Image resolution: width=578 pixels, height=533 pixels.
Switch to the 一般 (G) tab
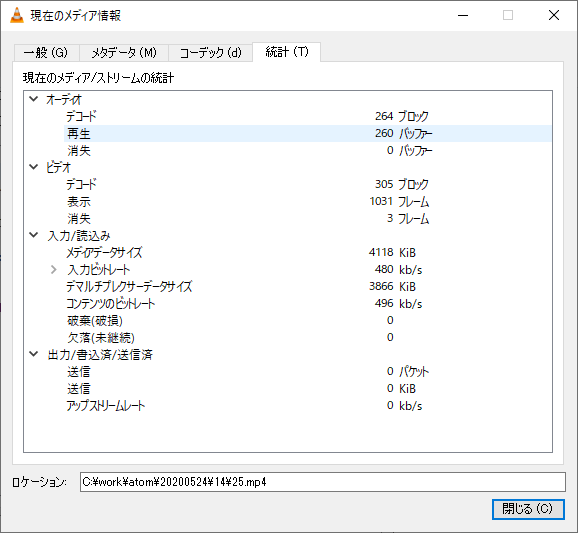point(46,52)
